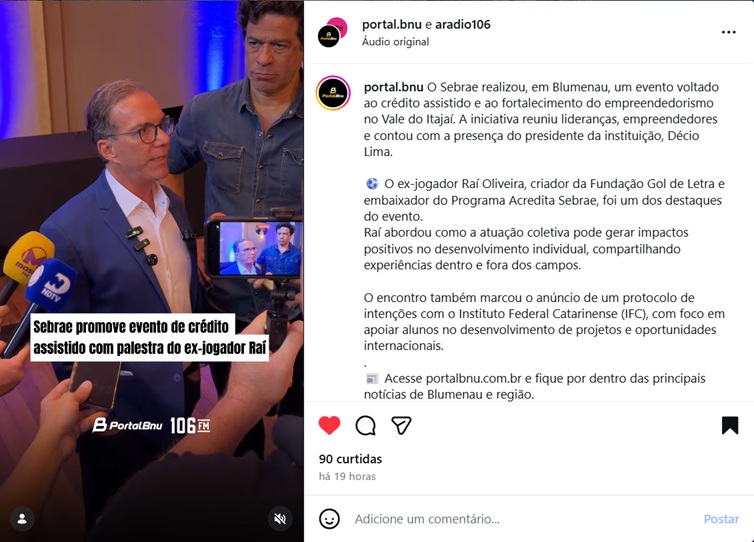Click the globe emoji in the caption
Image resolution: width=754 pixels, height=542 pixels.
click(x=372, y=184)
